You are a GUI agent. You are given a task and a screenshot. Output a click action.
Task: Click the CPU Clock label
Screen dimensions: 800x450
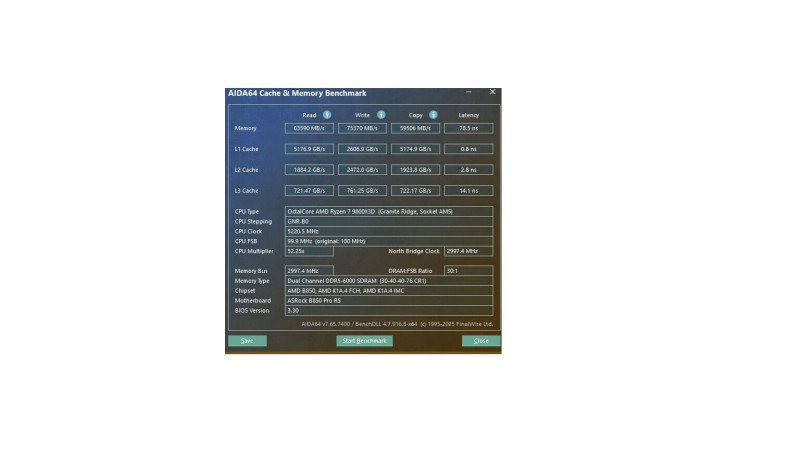pyautogui.click(x=248, y=231)
